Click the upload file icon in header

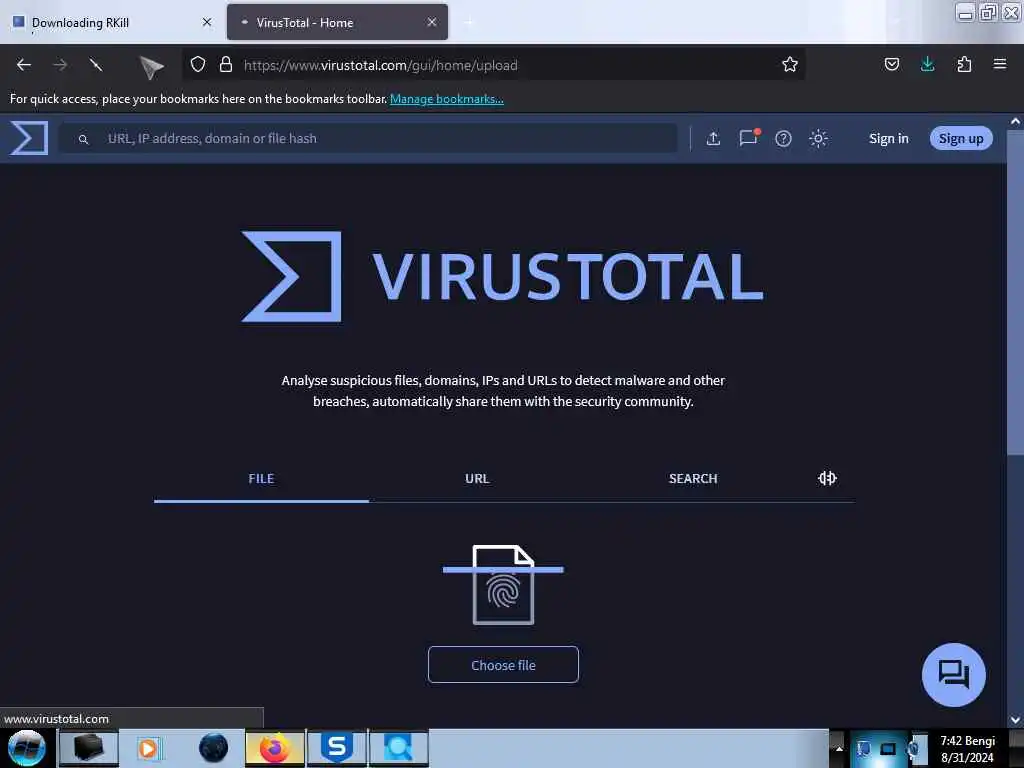713,138
